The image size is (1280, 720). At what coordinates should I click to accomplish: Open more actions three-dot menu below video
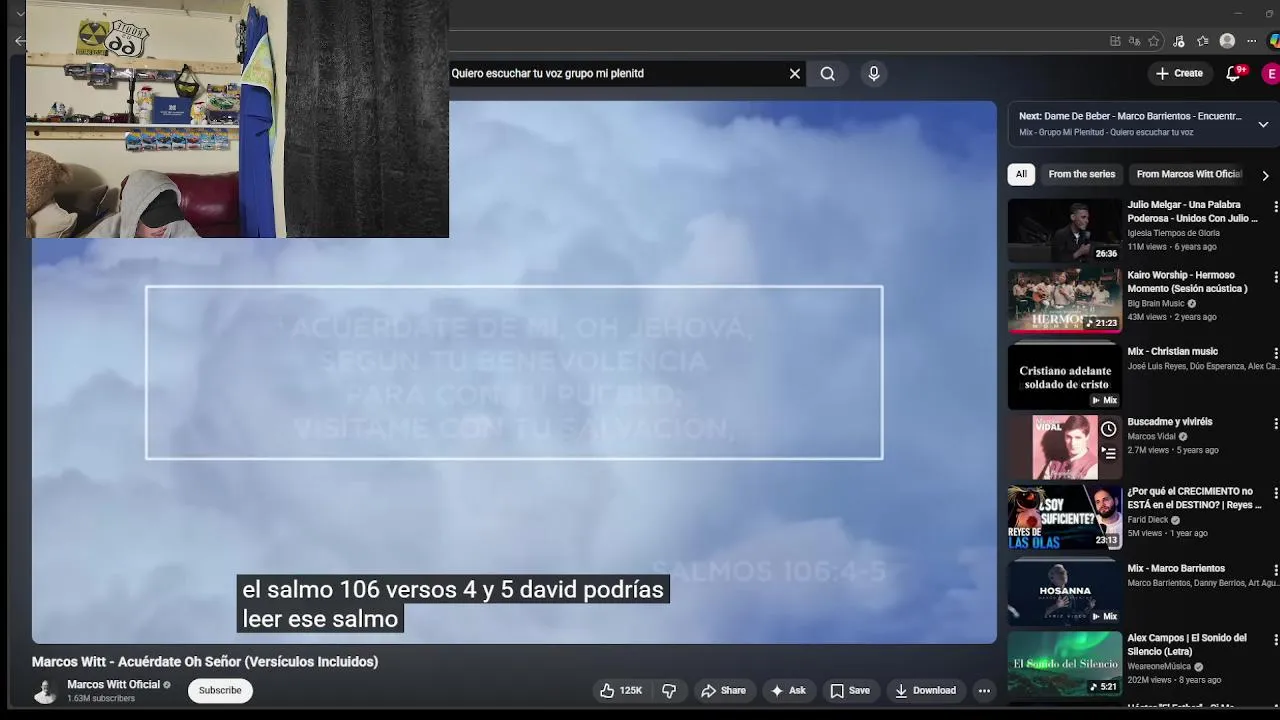pyautogui.click(x=984, y=691)
